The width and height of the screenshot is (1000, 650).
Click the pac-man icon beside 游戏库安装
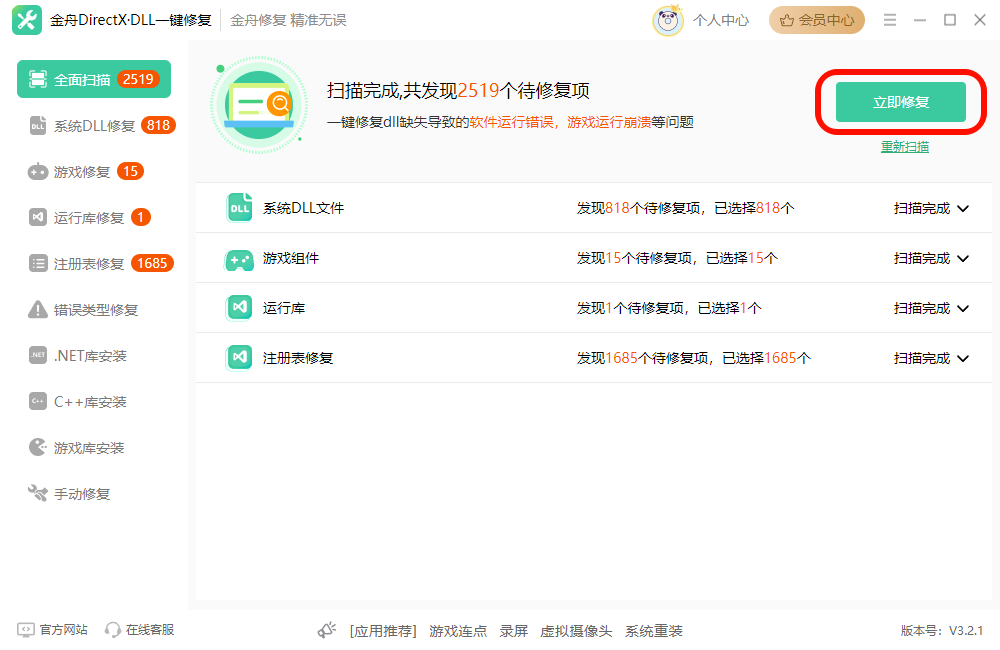38,447
